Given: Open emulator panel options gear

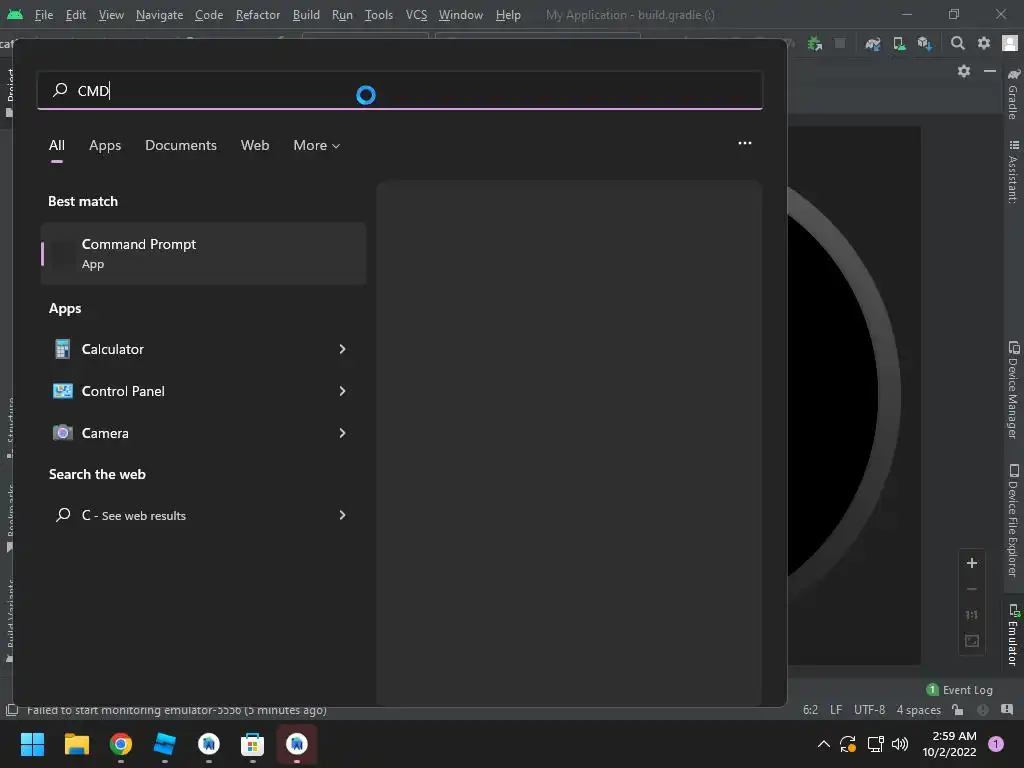Looking at the screenshot, I should pyautogui.click(x=964, y=71).
